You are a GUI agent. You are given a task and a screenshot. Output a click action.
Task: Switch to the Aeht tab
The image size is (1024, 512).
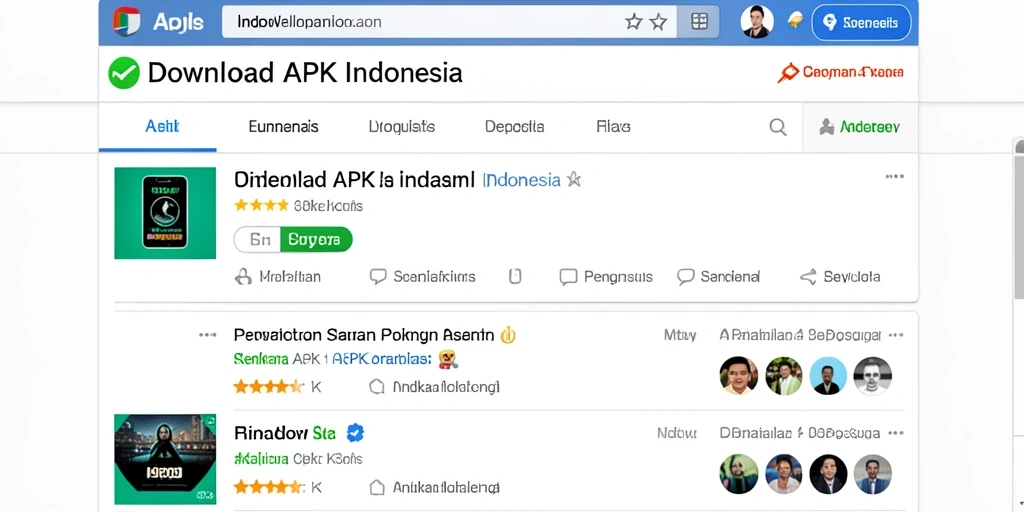pyautogui.click(x=162, y=127)
